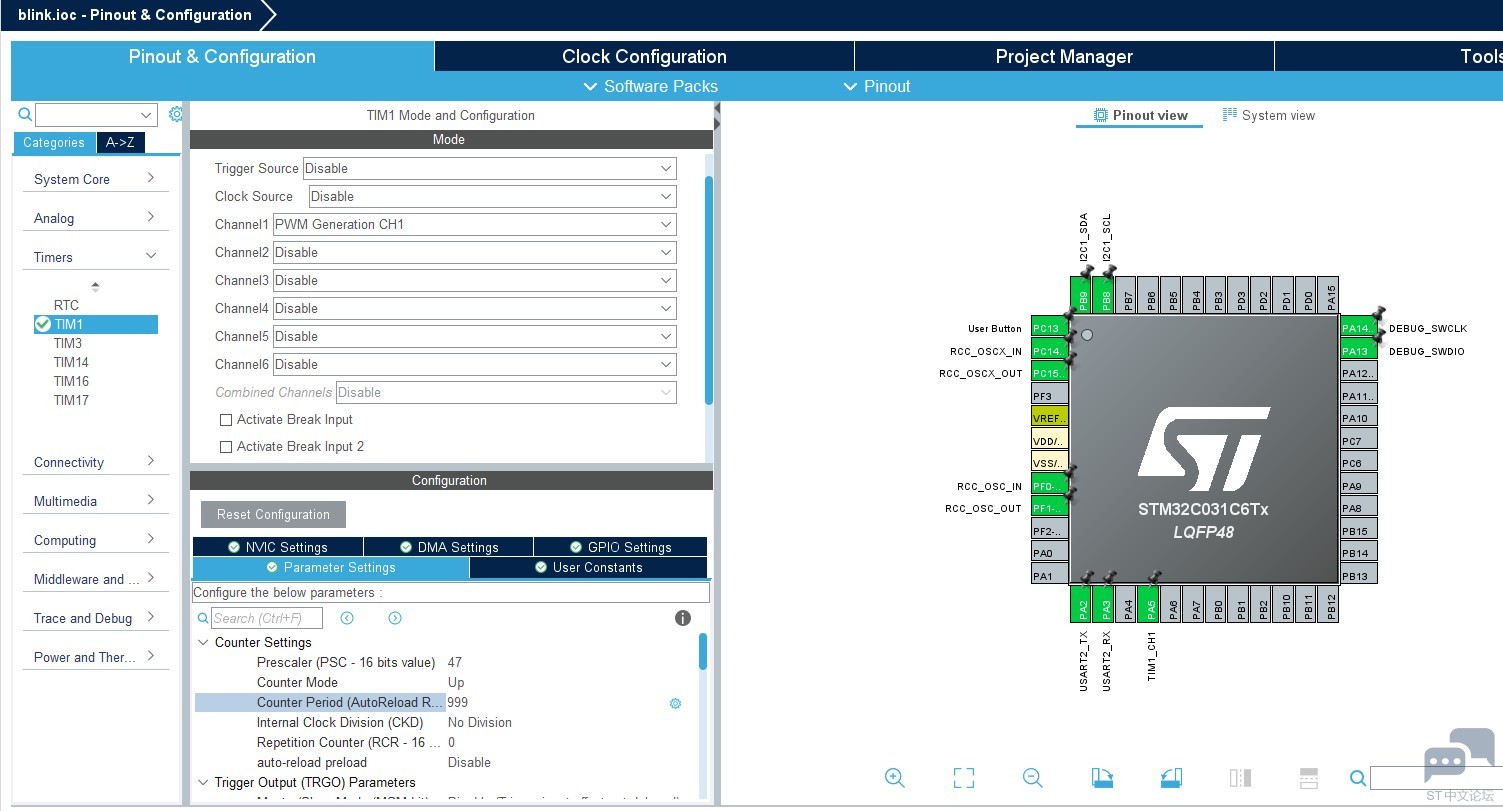Screen dimensions: 1503x811
Task: Open the Trigger Source dropdown
Action: [x=490, y=169]
